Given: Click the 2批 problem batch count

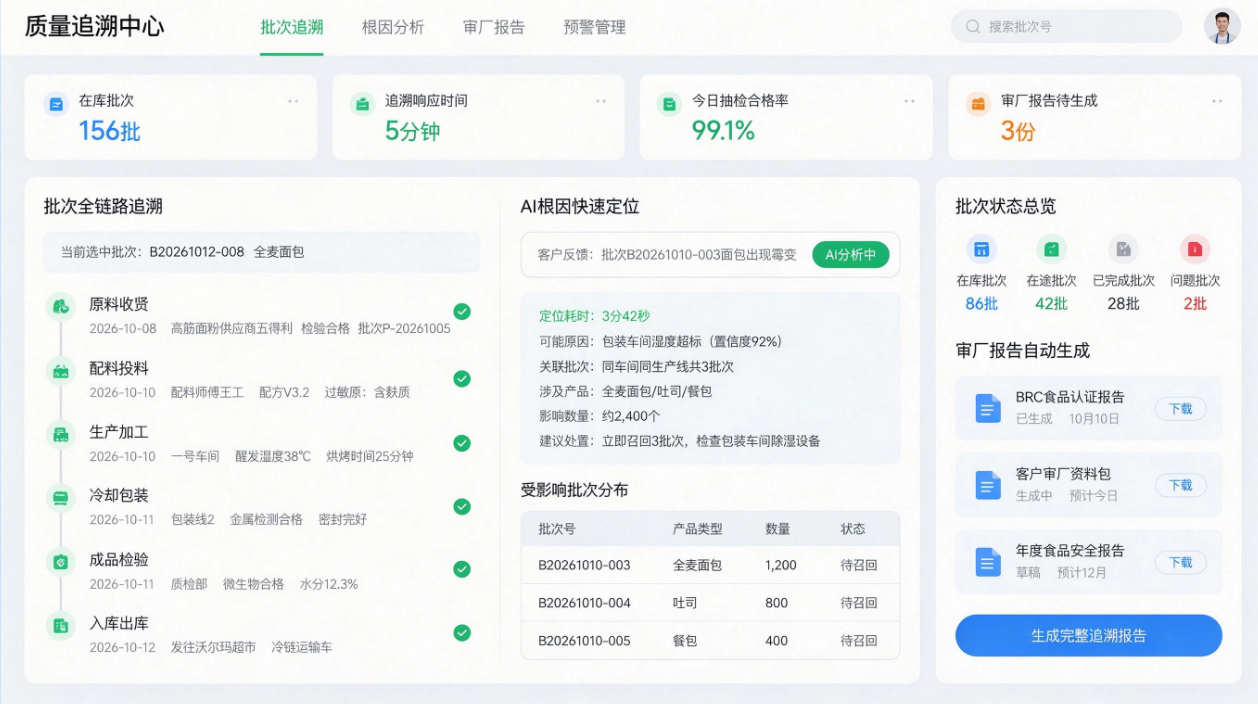Looking at the screenshot, I should point(1195,304).
